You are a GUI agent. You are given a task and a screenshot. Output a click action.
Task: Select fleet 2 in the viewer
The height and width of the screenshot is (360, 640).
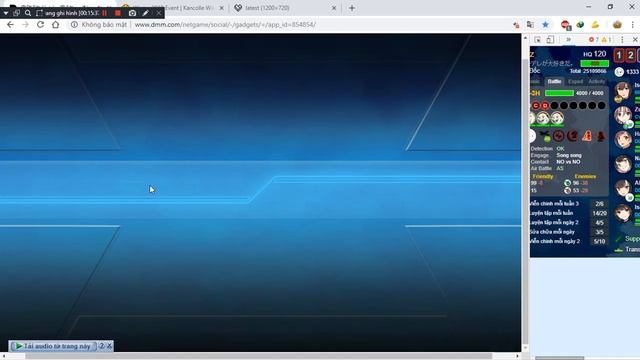click(631, 55)
